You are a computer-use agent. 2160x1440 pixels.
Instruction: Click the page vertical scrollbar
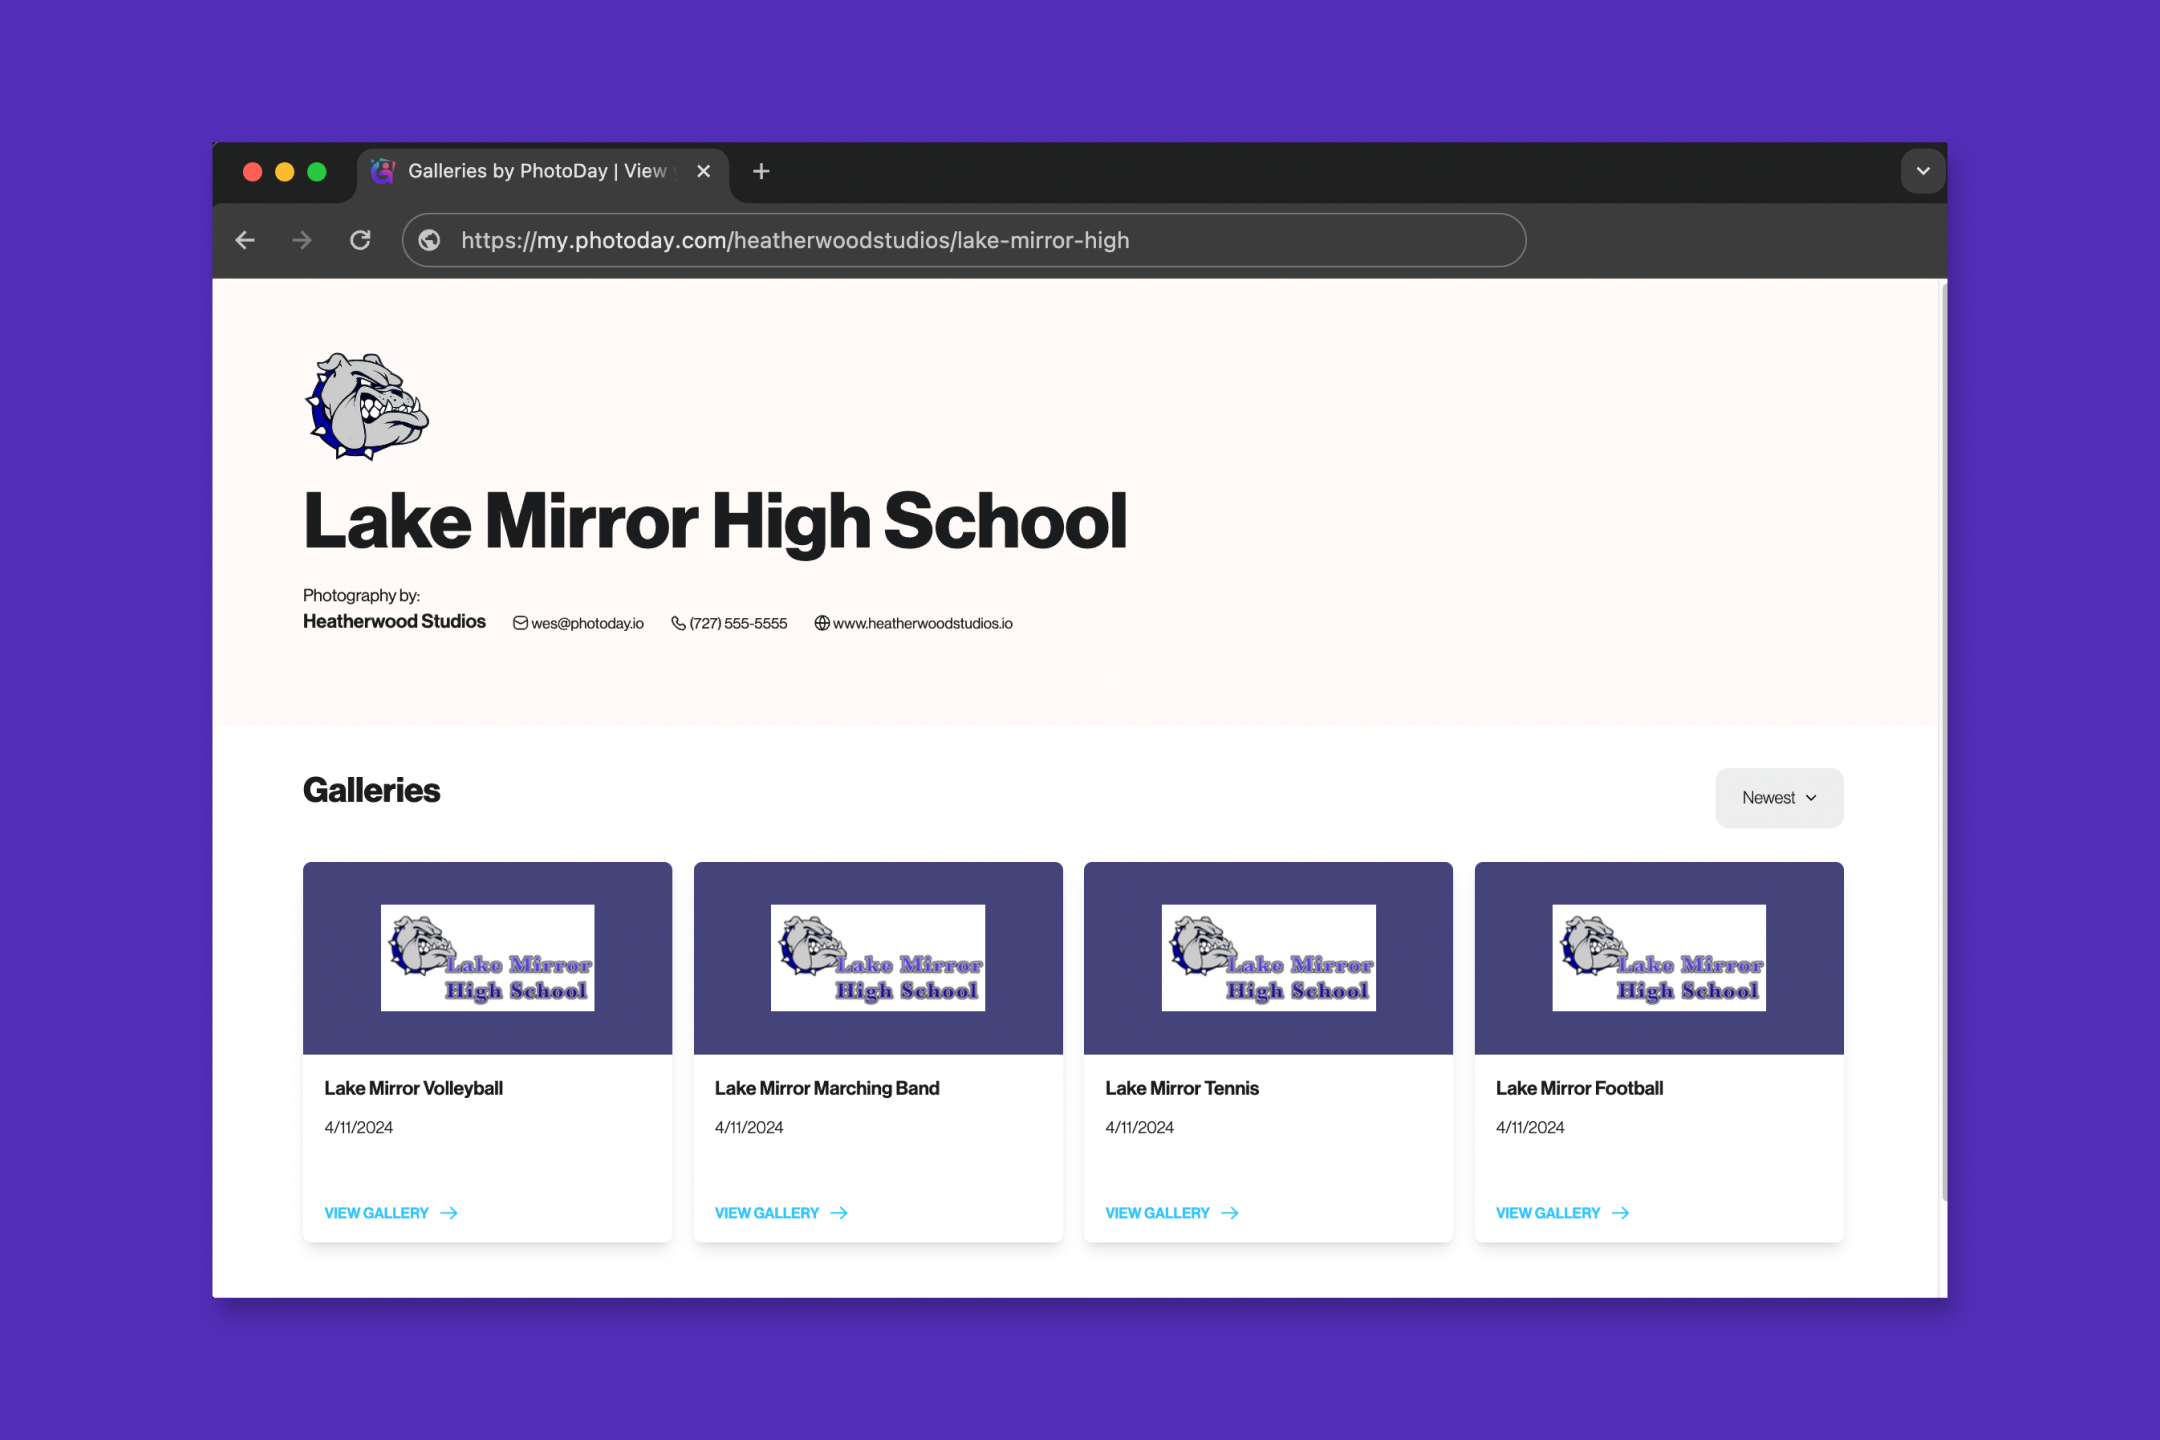[x=1943, y=740]
